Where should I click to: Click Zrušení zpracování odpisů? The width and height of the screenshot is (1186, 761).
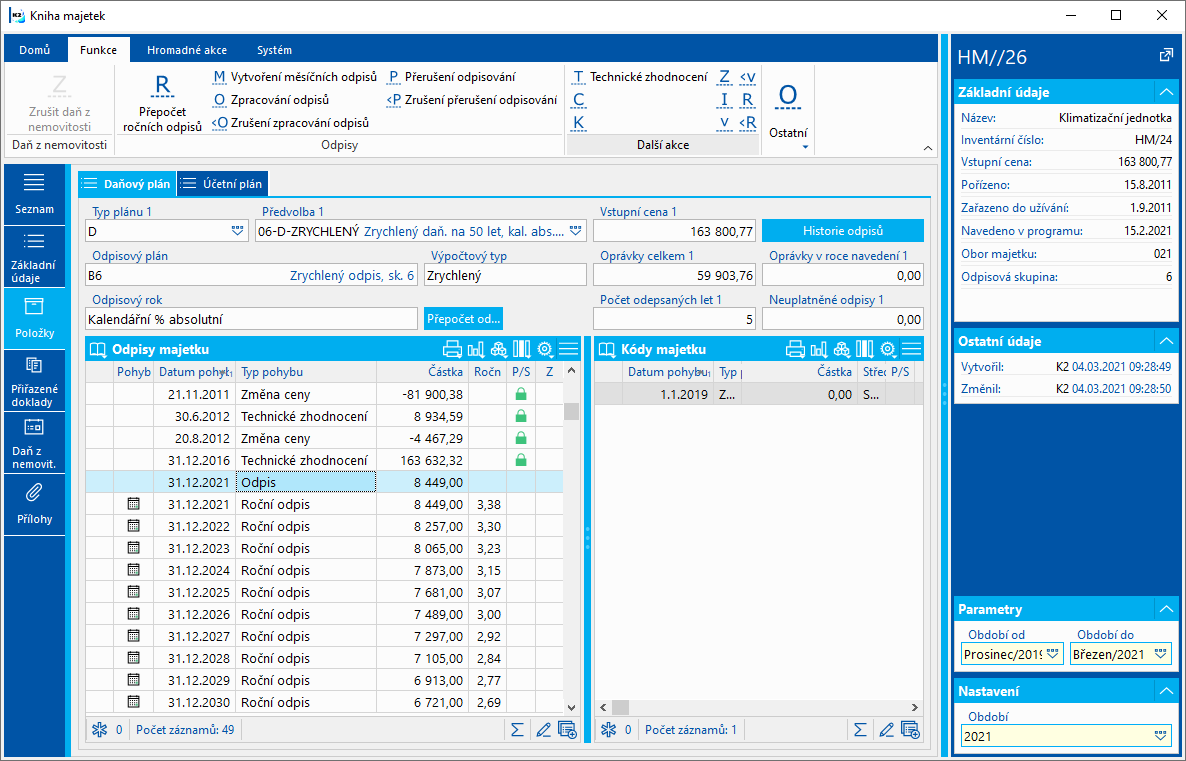pyautogui.click(x=290, y=123)
